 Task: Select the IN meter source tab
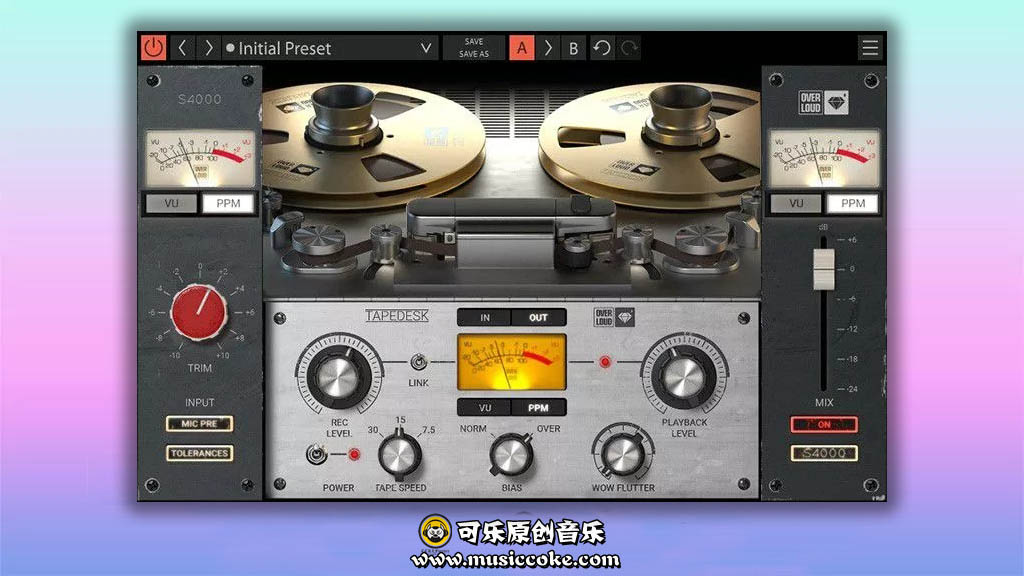click(x=485, y=317)
